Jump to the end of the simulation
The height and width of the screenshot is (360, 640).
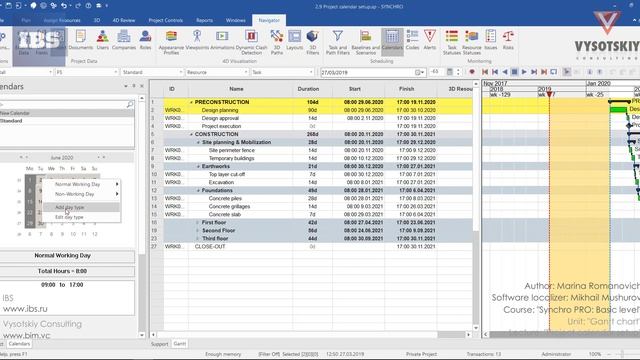(x=544, y=72)
